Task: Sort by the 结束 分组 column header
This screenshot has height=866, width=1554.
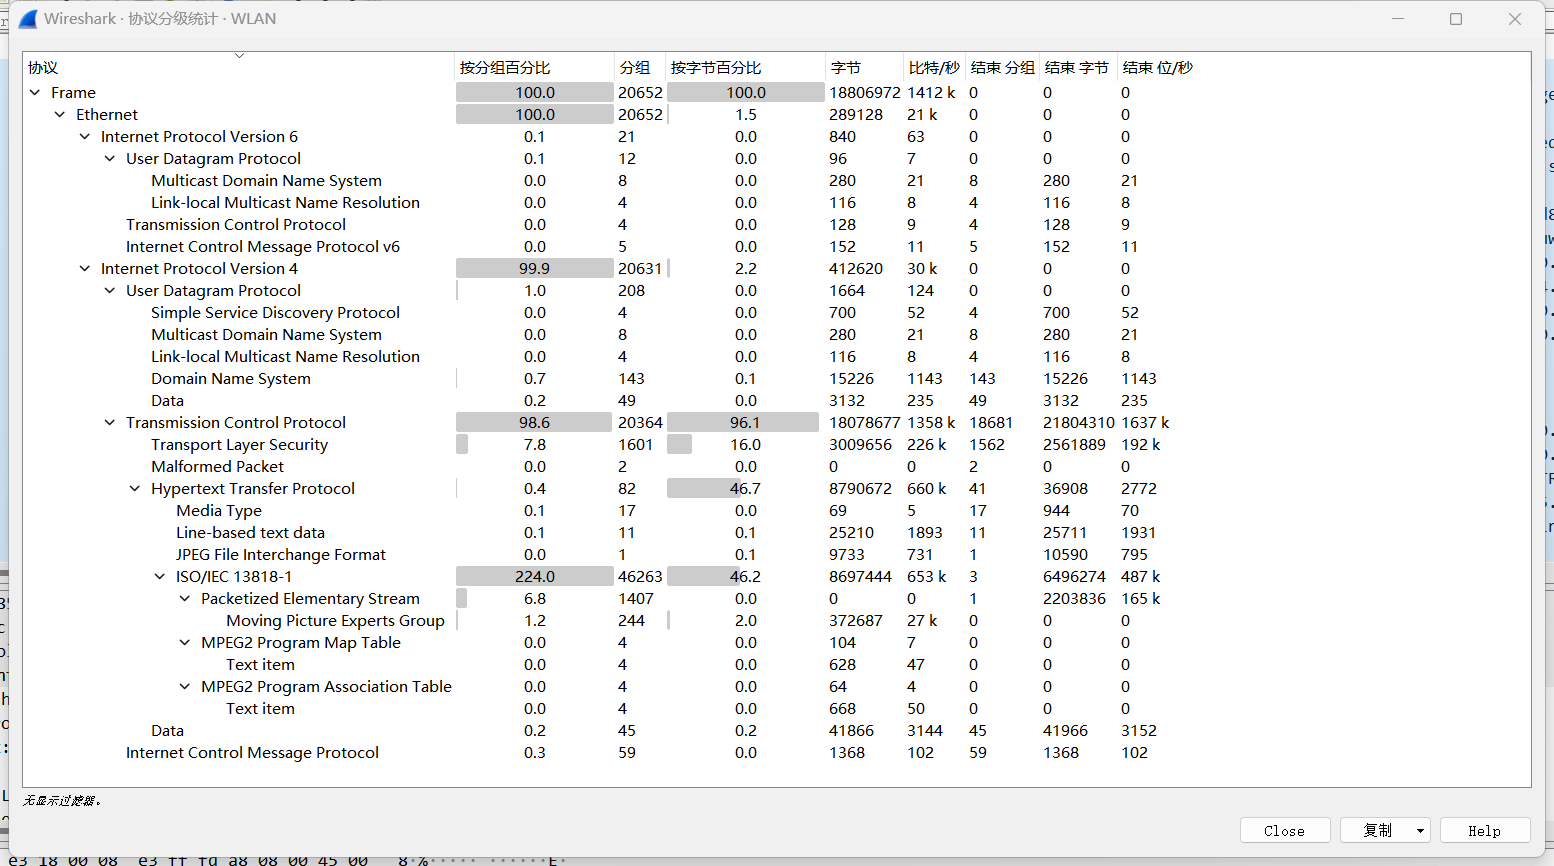Action: 1003,67
